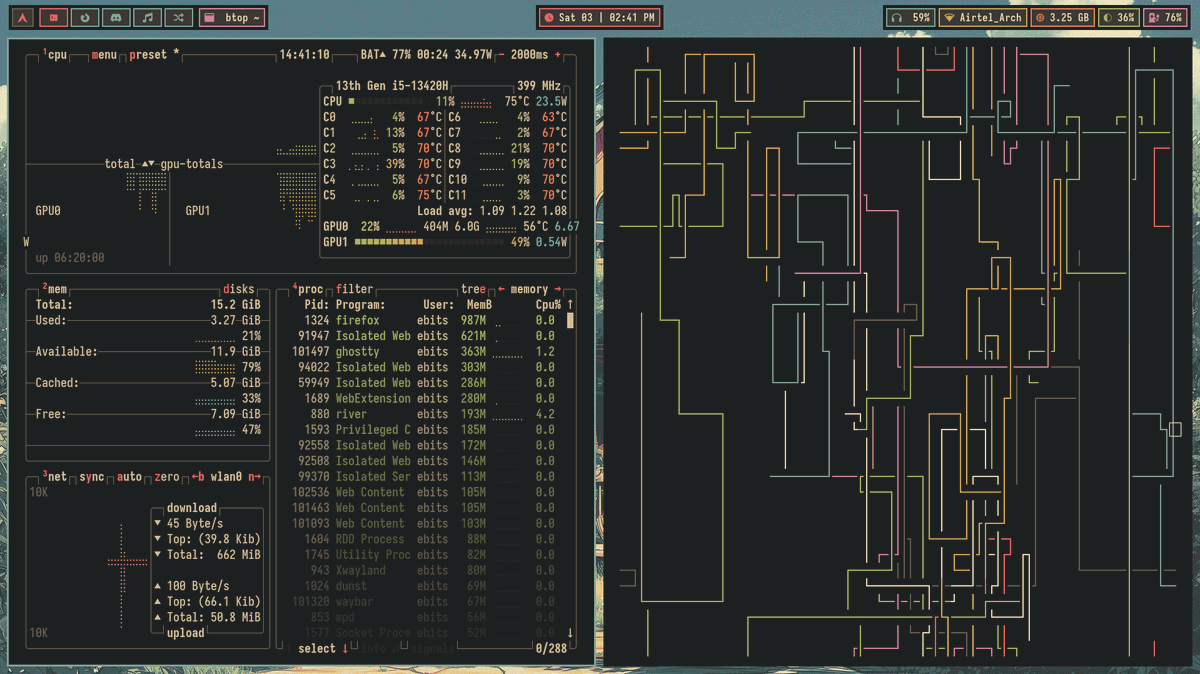Open the Arch logo launcher in the bar
The width and height of the screenshot is (1200, 674).
tap(22, 17)
